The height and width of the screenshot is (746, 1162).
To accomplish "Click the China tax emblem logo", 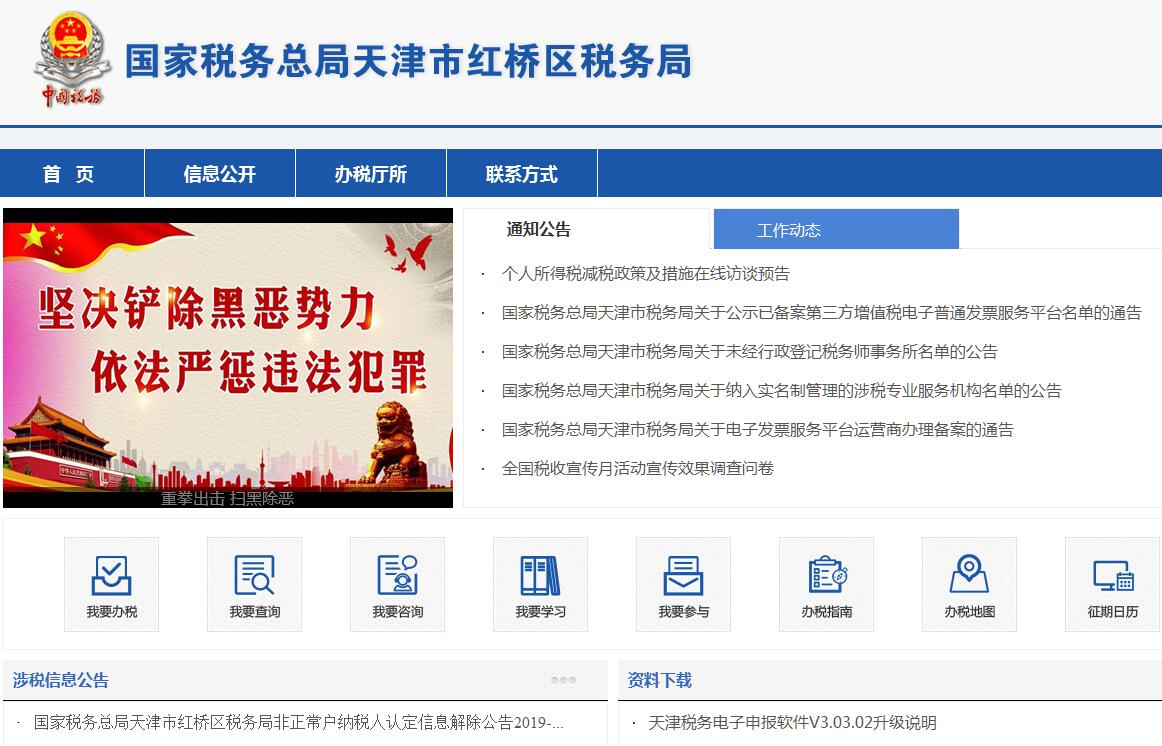I will [70, 58].
